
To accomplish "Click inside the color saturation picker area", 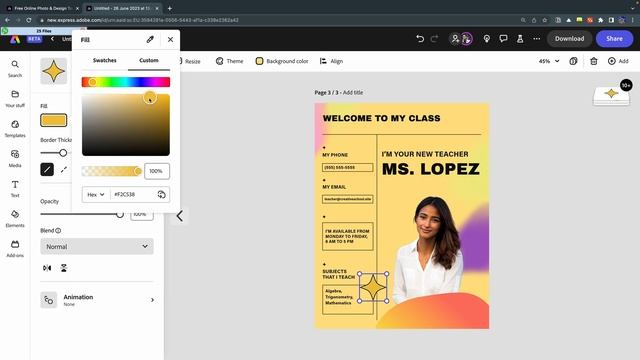I will 126,125.
